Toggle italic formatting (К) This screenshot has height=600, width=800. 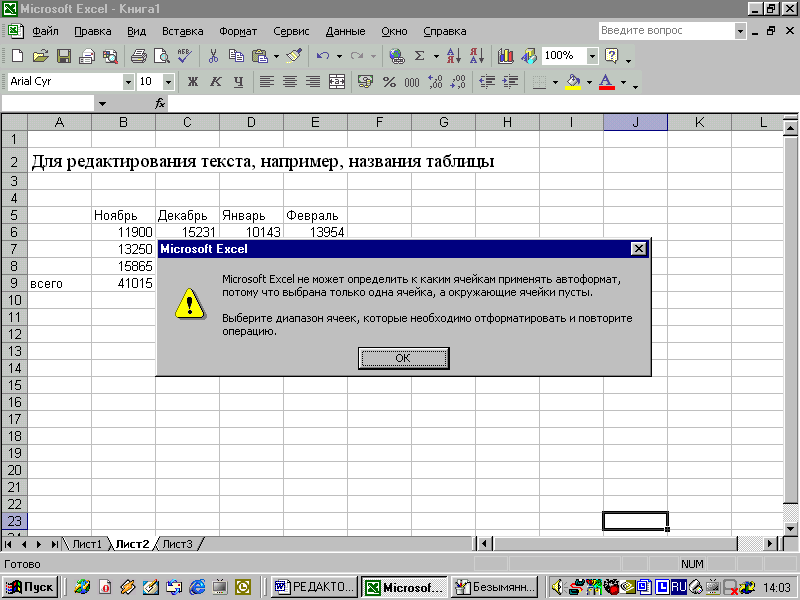coord(216,81)
